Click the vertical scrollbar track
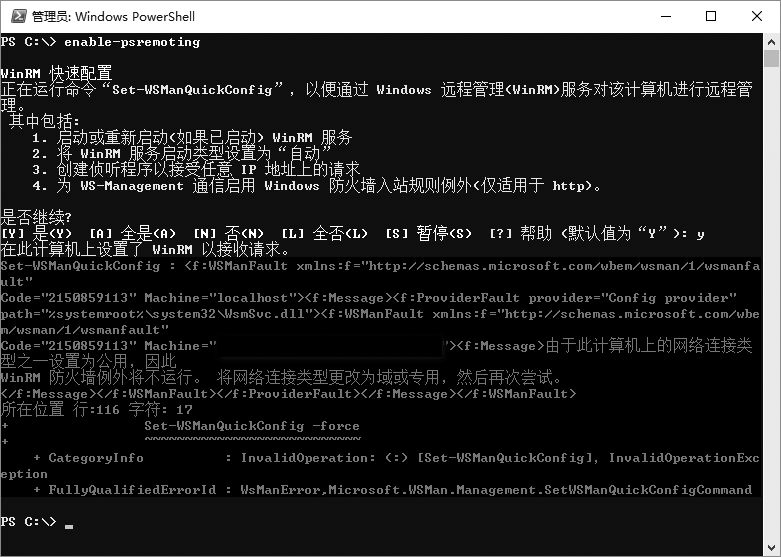 point(771,300)
